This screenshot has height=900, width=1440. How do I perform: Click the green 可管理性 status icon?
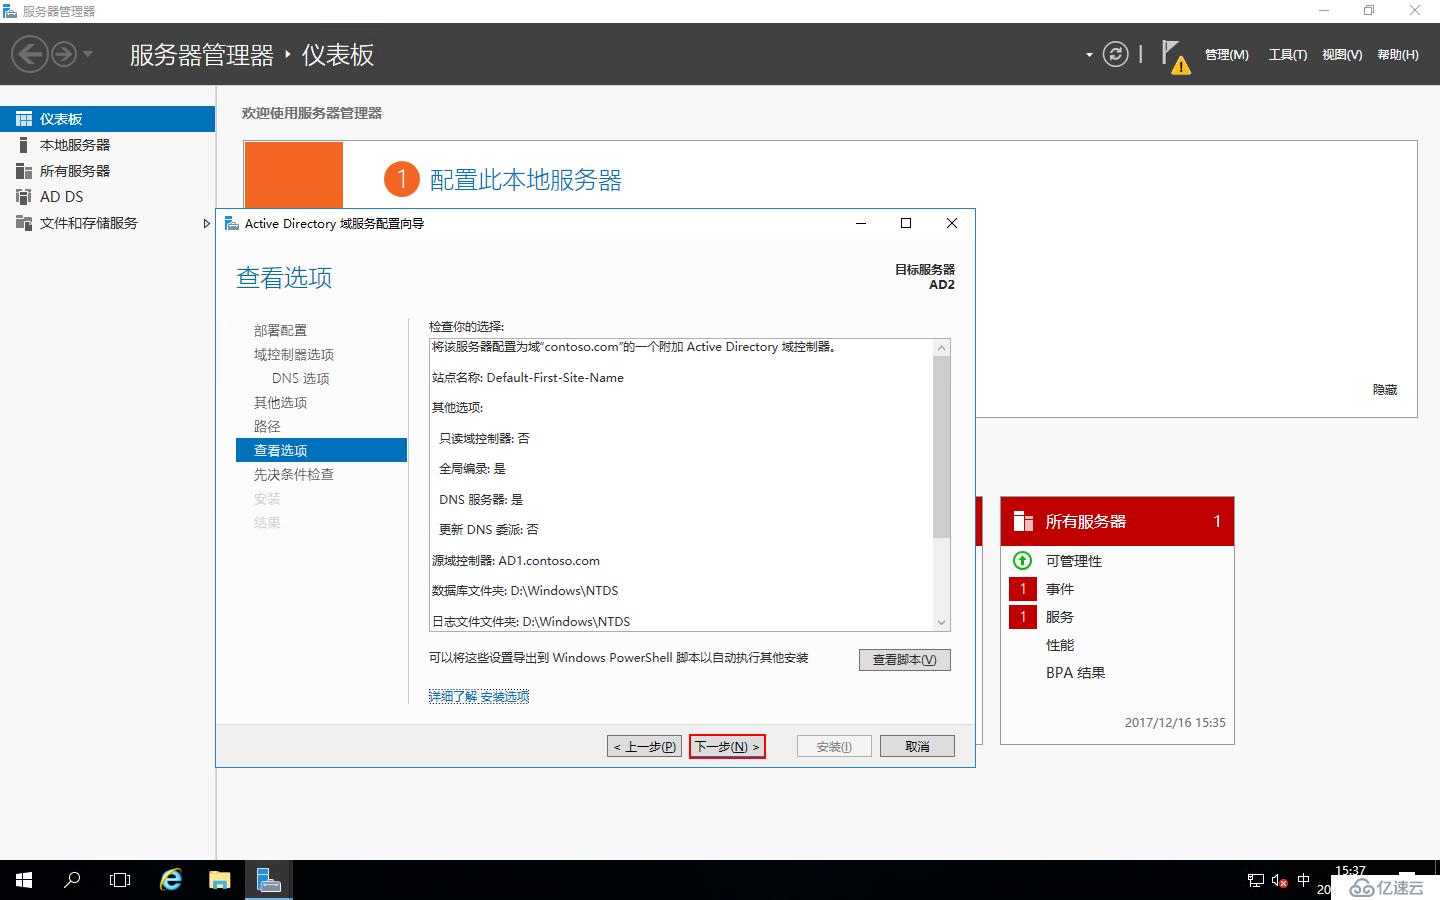coord(1022,560)
